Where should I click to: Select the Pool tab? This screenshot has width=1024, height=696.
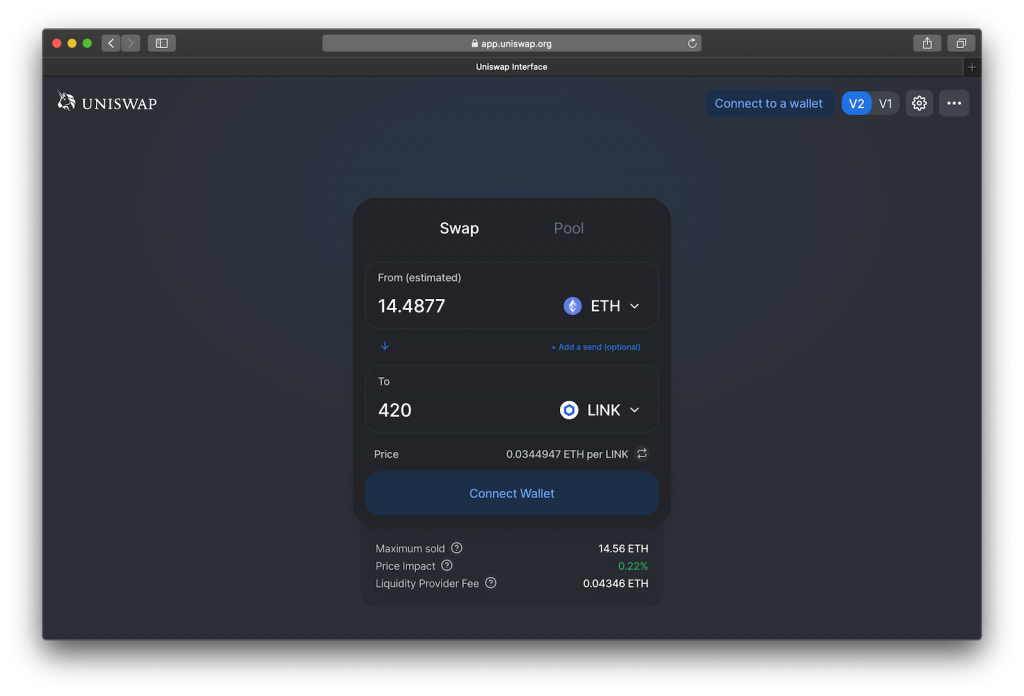(569, 228)
